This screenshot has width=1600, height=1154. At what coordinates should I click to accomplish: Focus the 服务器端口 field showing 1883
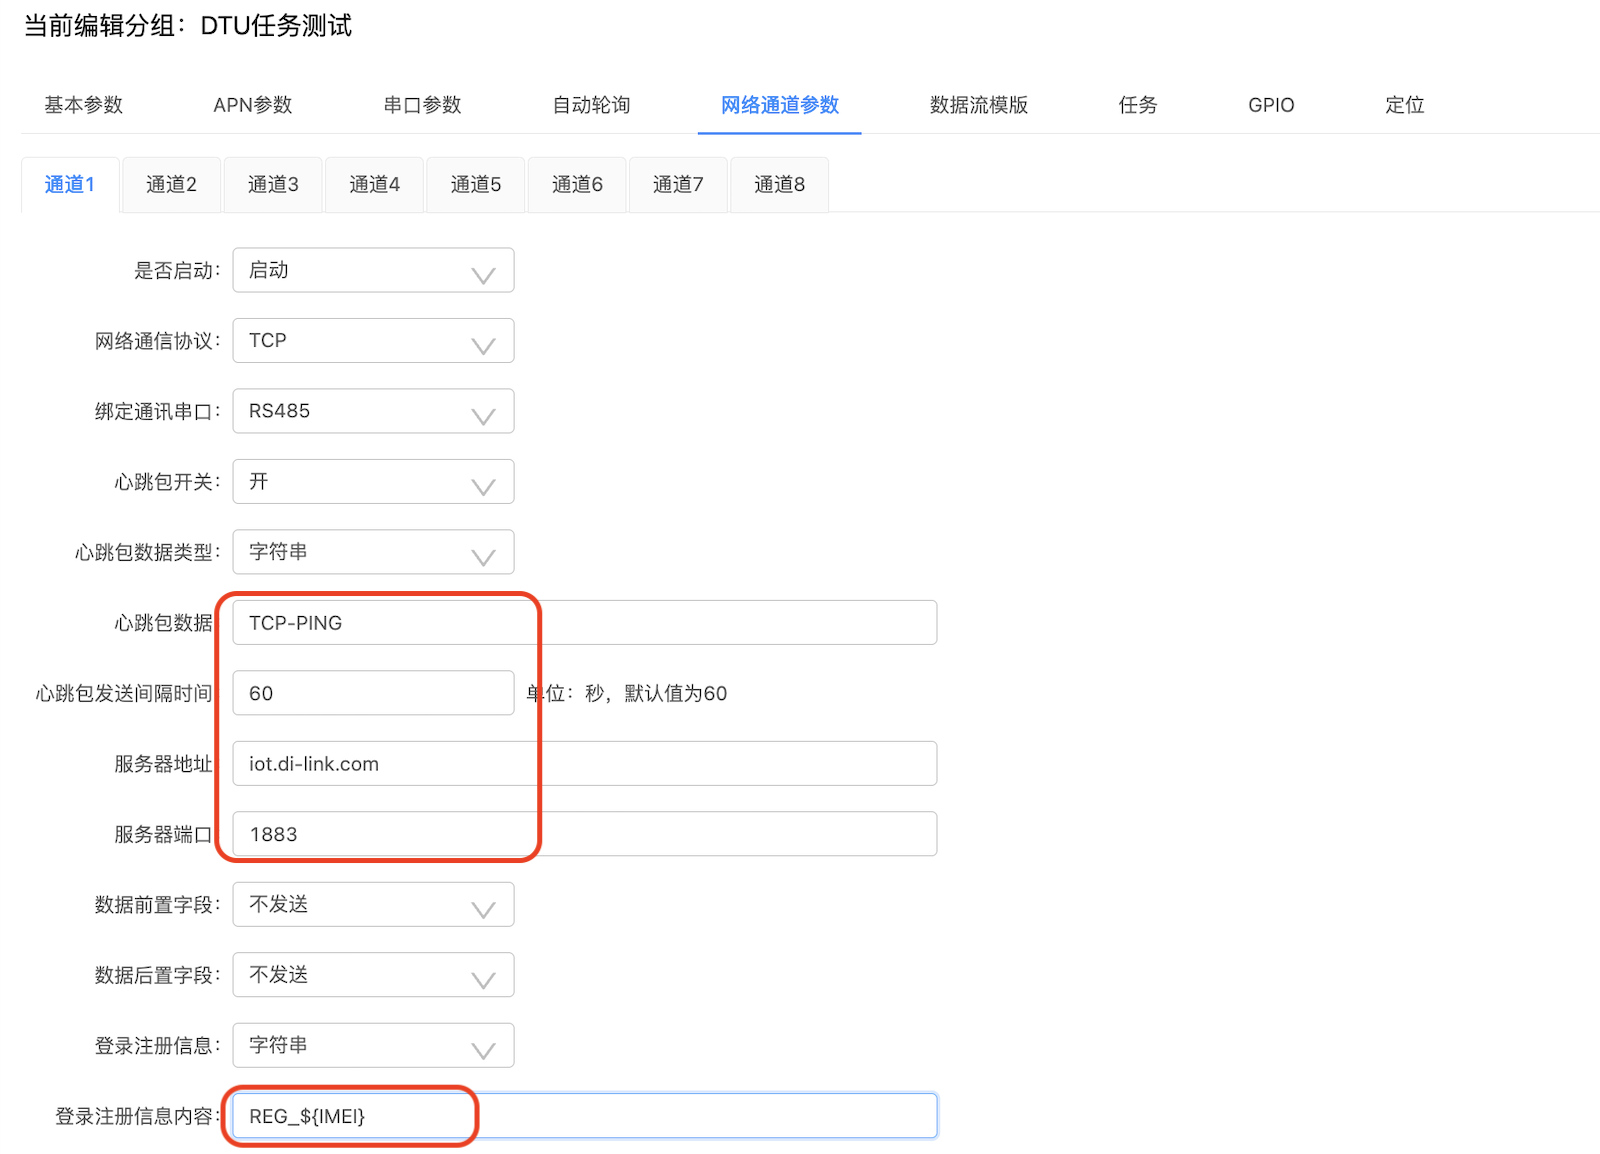pyautogui.click(x=585, y=834)
